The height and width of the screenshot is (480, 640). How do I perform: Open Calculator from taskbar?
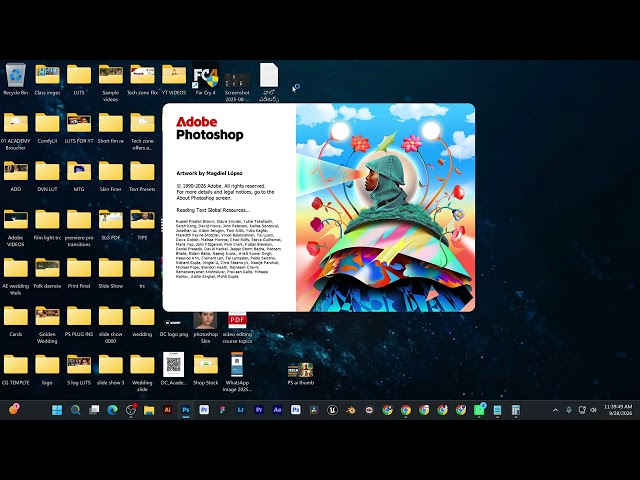point(516,410)
